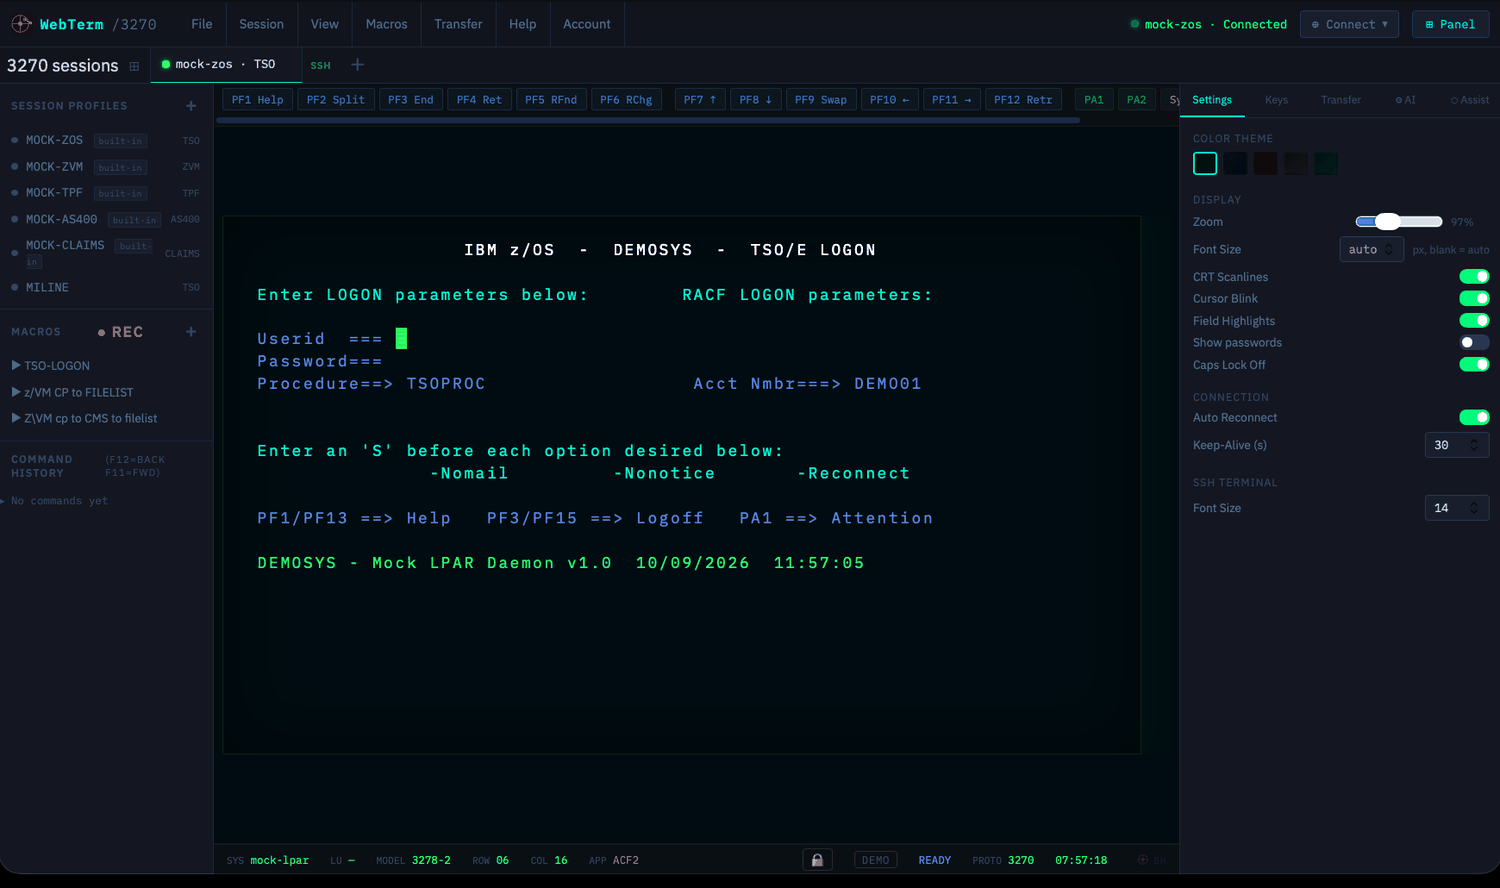Select the MILINE session profile
Image resolution: width=1500 pixels, height=888 pixels.
point(106,287)
